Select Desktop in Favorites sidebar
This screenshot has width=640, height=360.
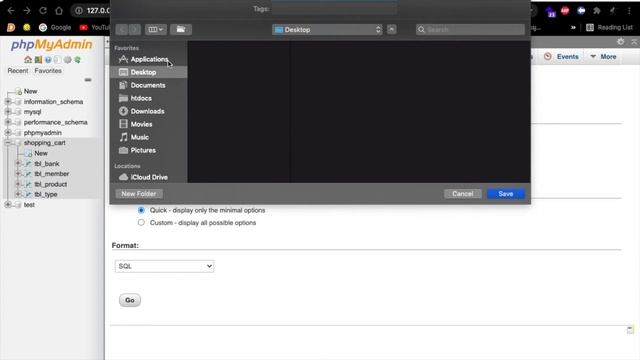[x=149, y=72]
